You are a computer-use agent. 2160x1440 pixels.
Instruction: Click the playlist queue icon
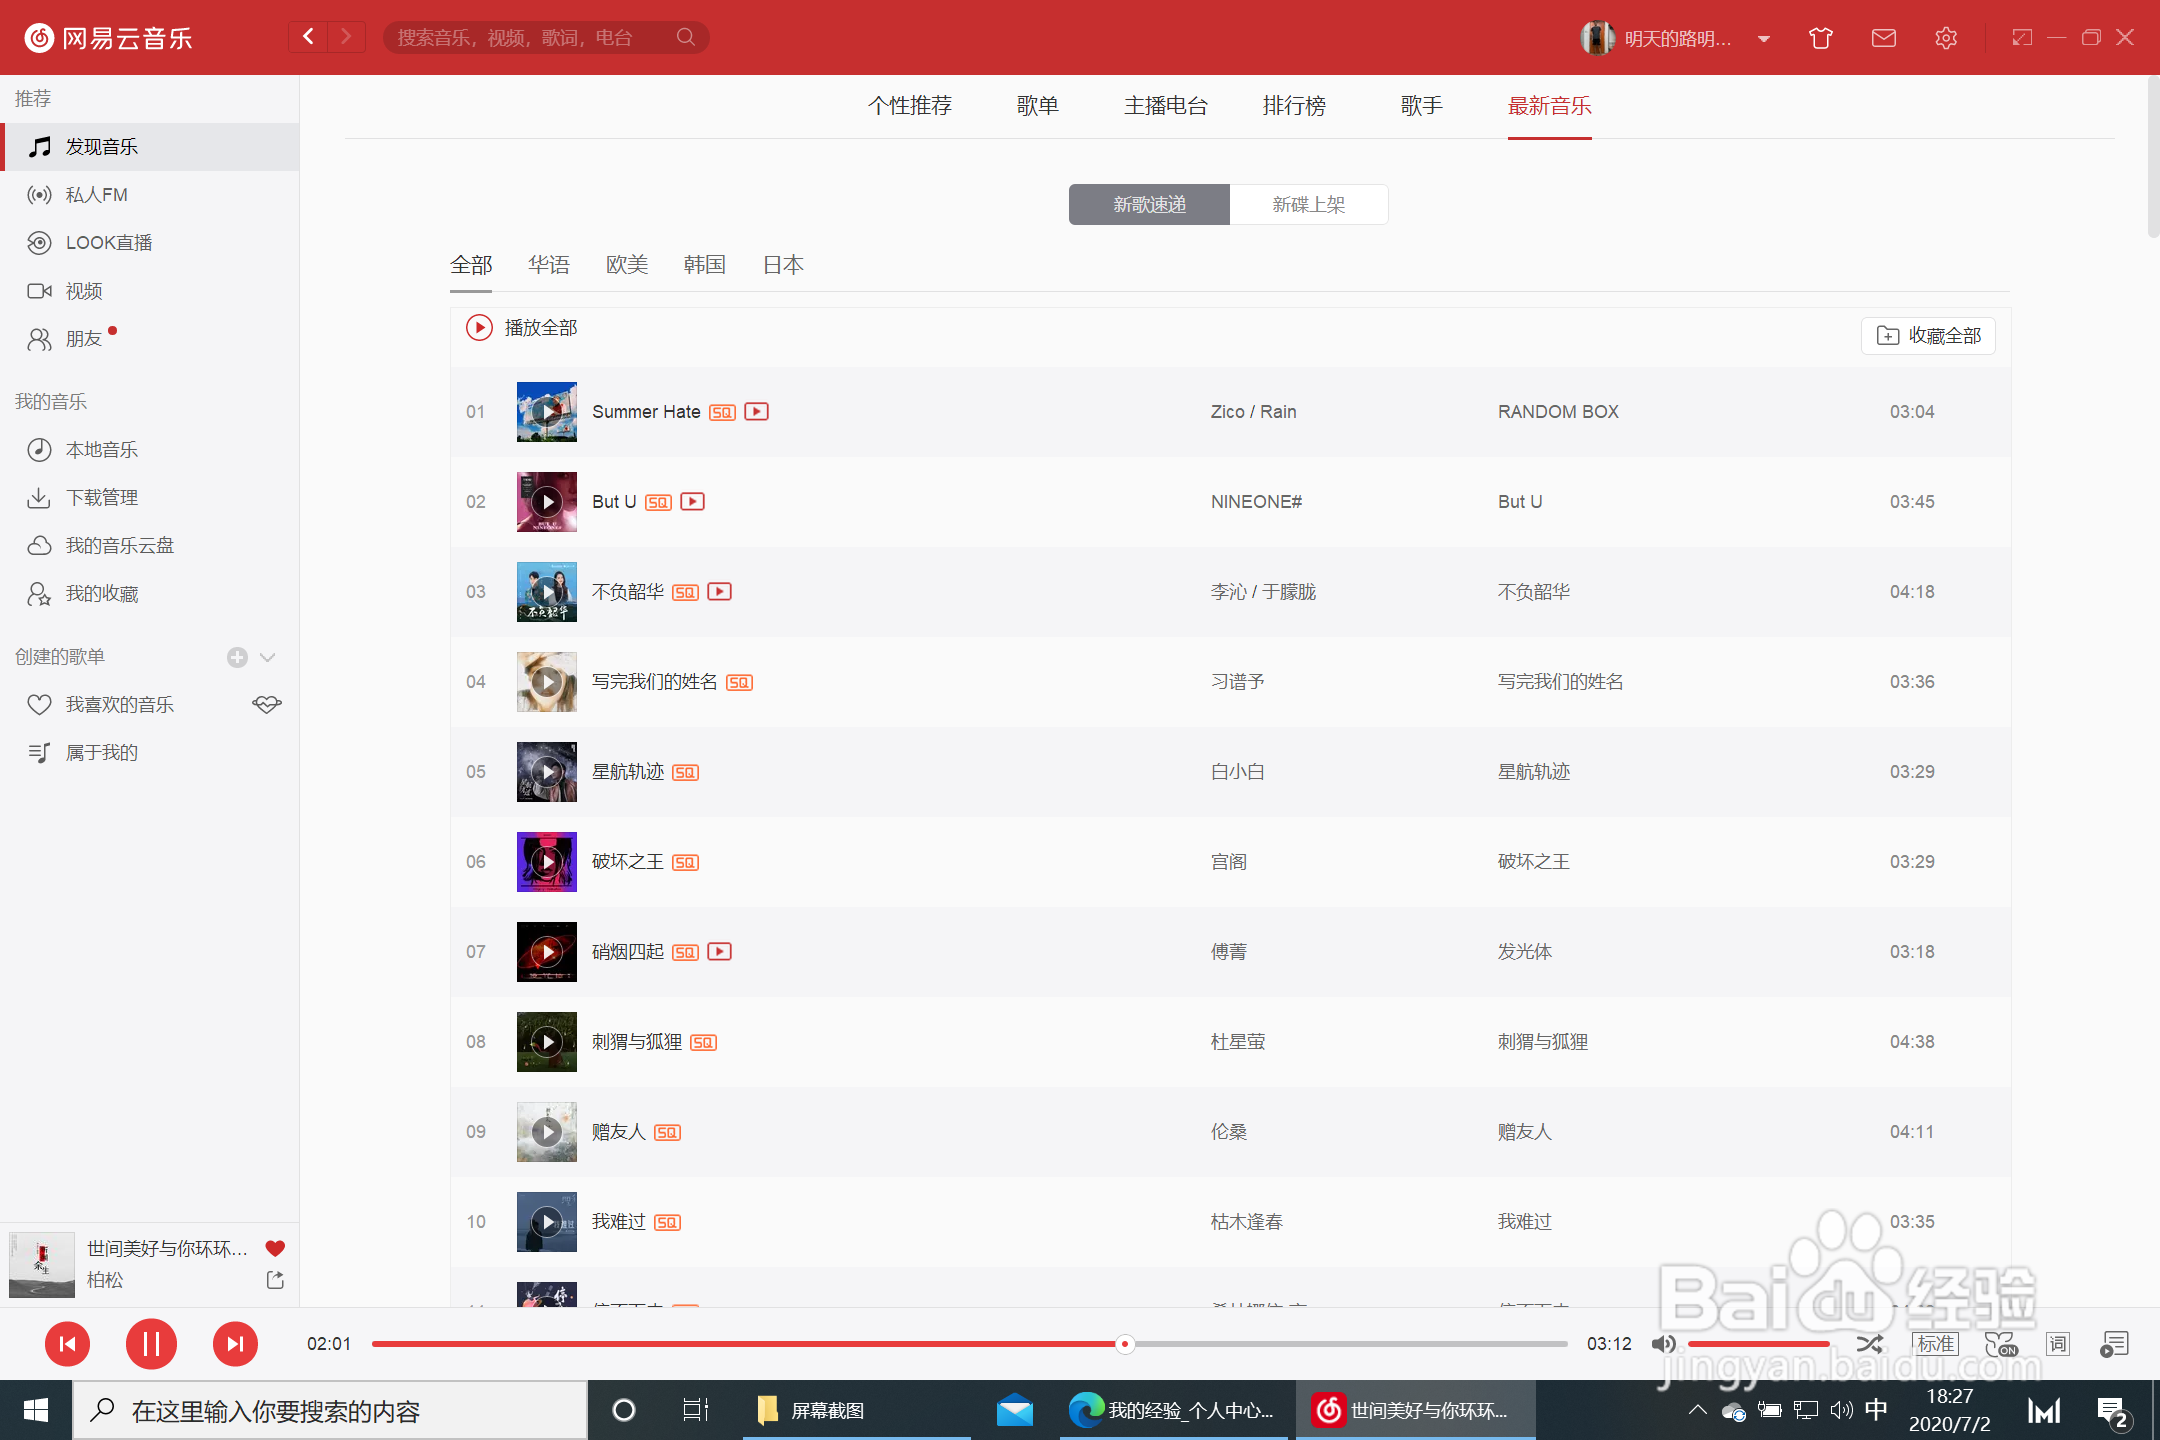(x=2114, y=1344)
